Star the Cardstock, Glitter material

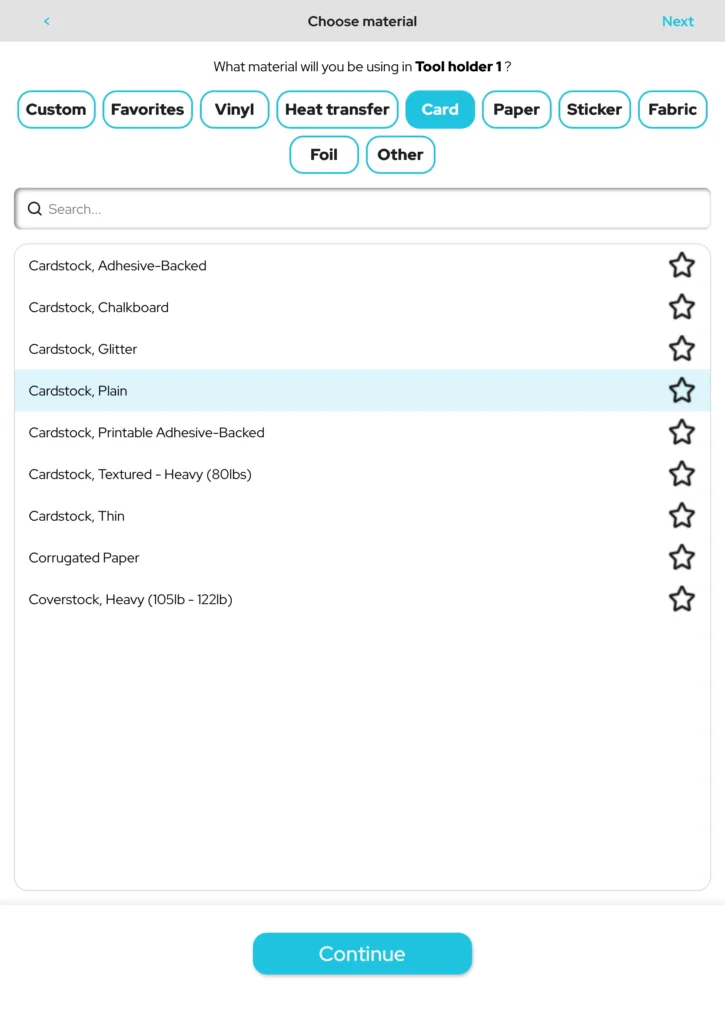click(x=681, y=349)
